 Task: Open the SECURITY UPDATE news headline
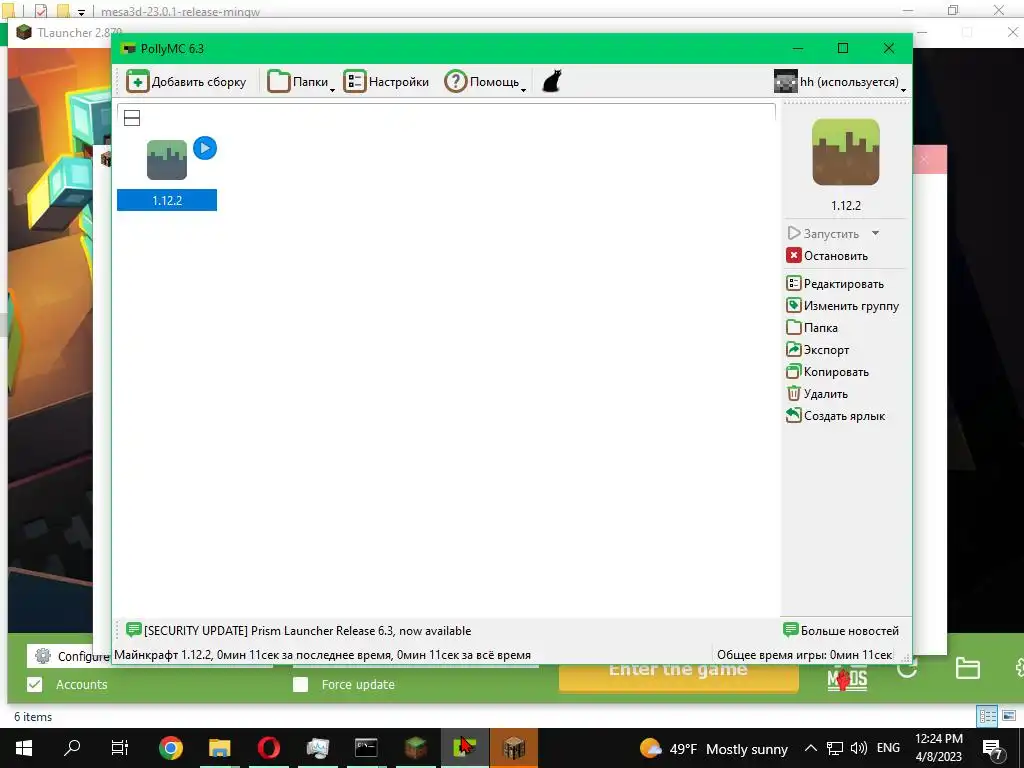(308, 631)
